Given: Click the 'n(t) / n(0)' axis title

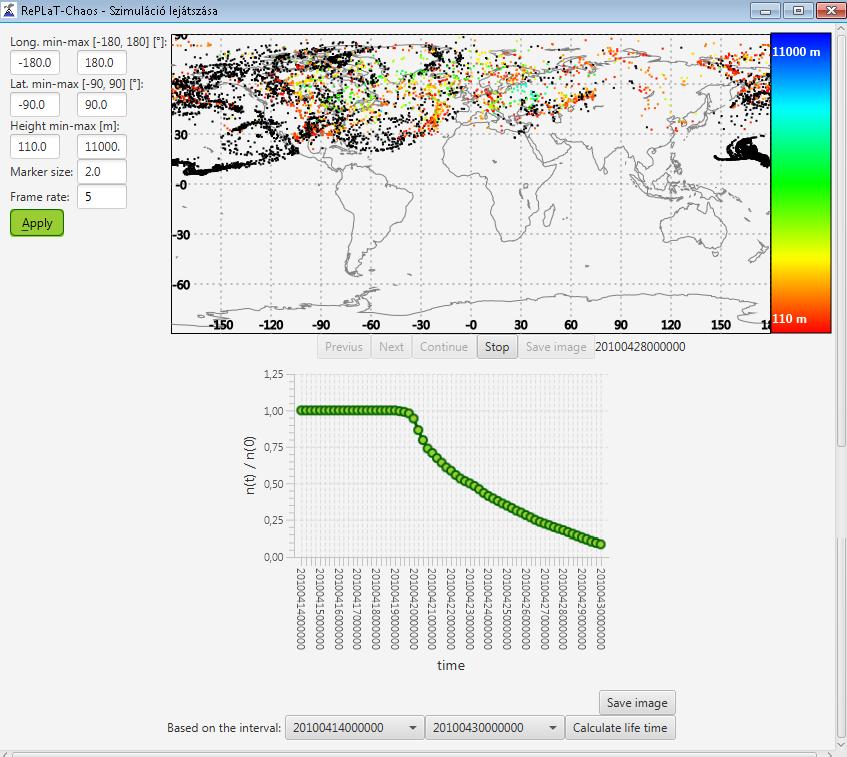Looking at the screenshot, I should click(x=250, y=465).
